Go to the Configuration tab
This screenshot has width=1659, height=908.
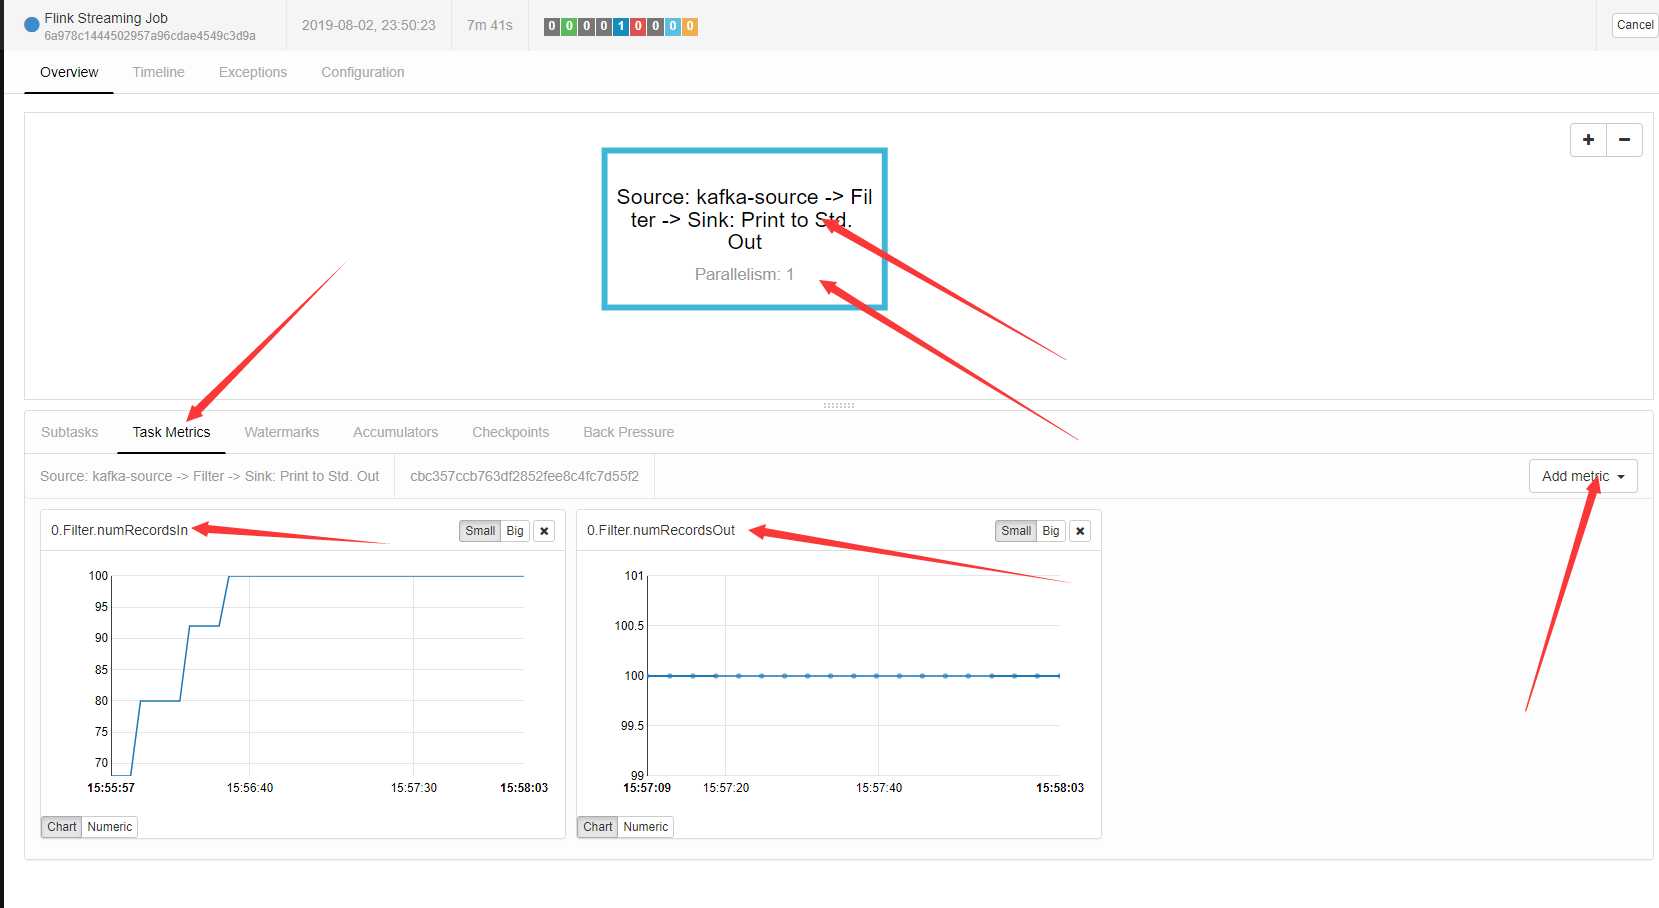tap(363, 72)
